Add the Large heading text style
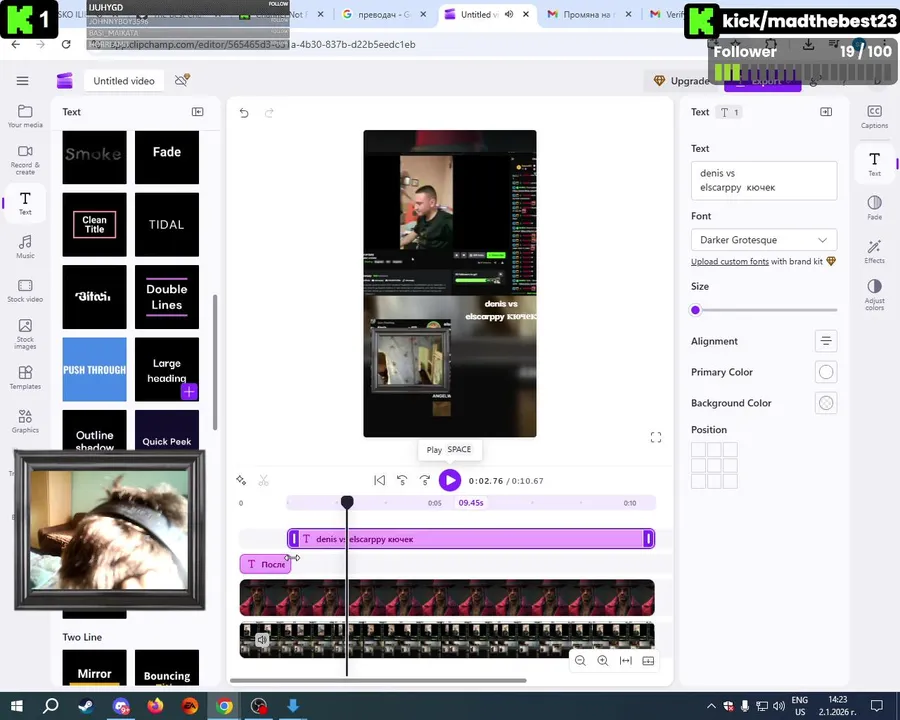Image resolution: width=900 pixels, height=720 pixels. pos(189,392)
